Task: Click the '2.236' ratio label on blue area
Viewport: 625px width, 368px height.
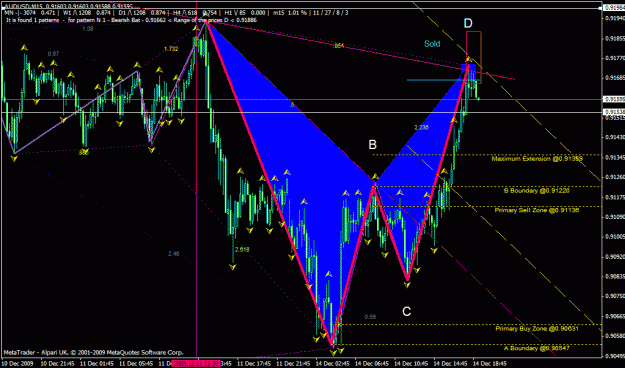Action: click(x=421, y=128)
